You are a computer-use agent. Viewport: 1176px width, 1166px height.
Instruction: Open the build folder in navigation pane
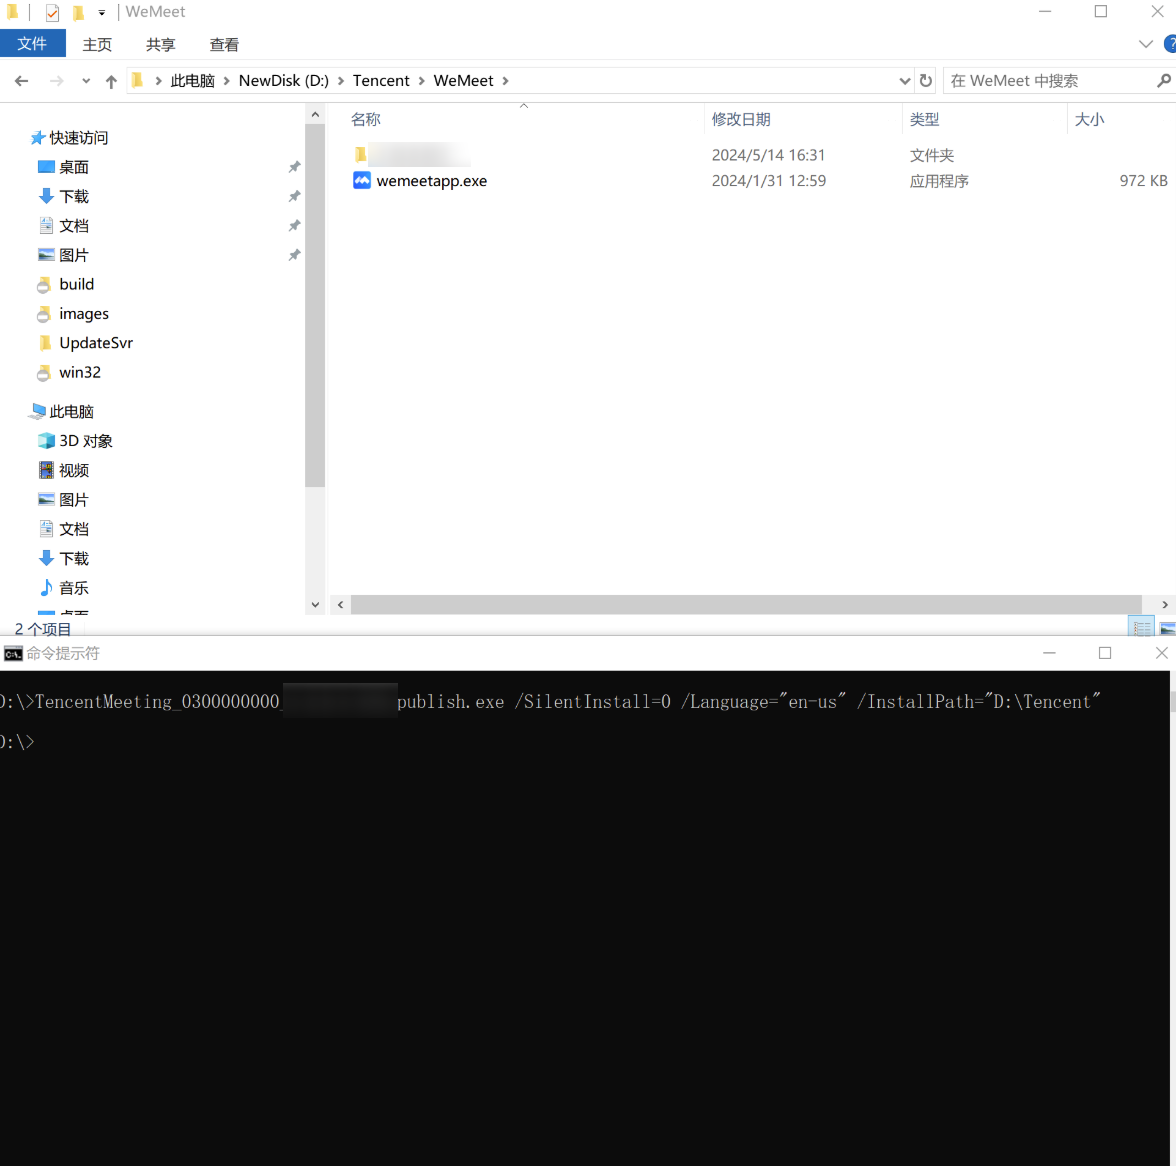(x=76, y=284)
